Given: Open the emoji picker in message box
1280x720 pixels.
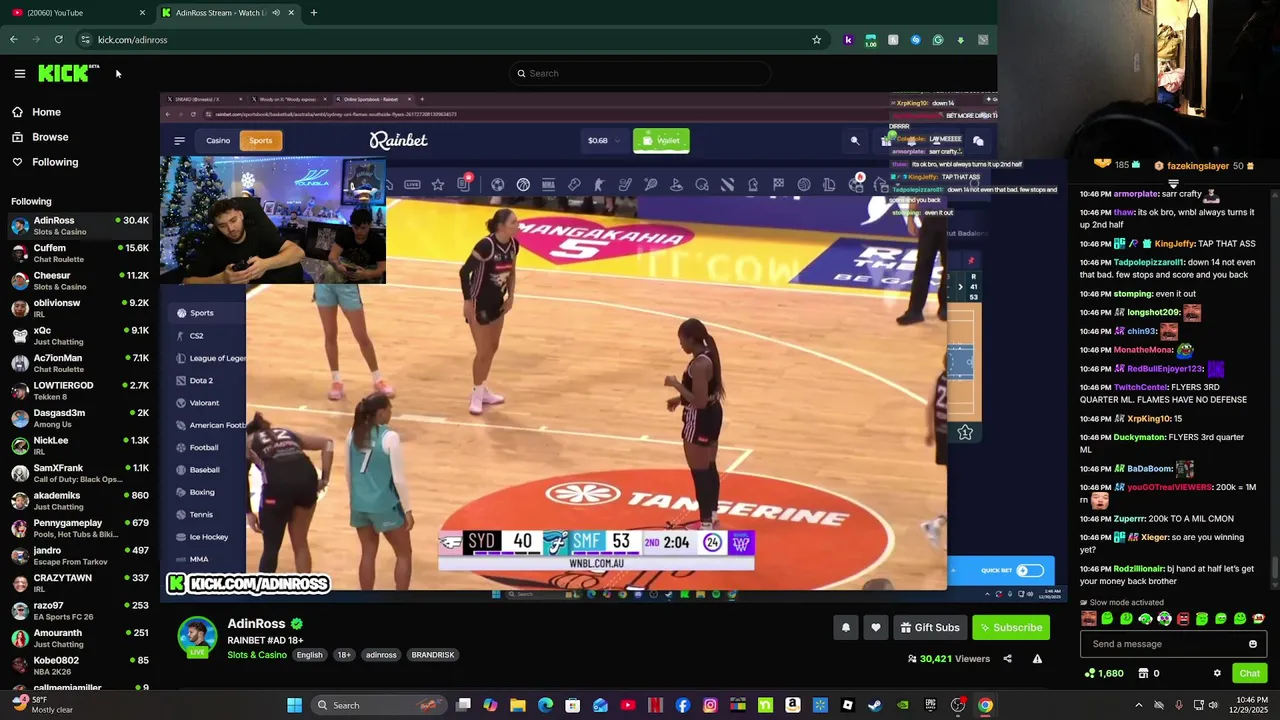Looking at the screenshot, I should 1252,644.
